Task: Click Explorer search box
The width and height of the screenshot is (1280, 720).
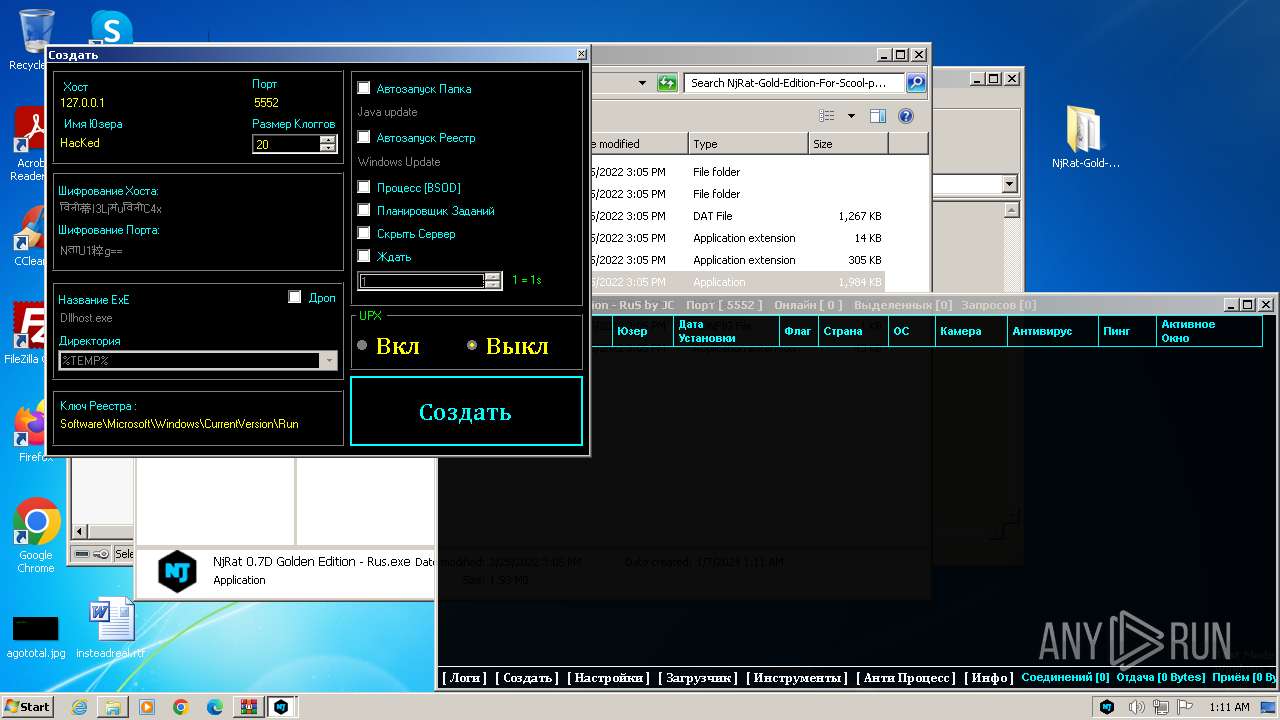Action: click(x=795, y=83)
